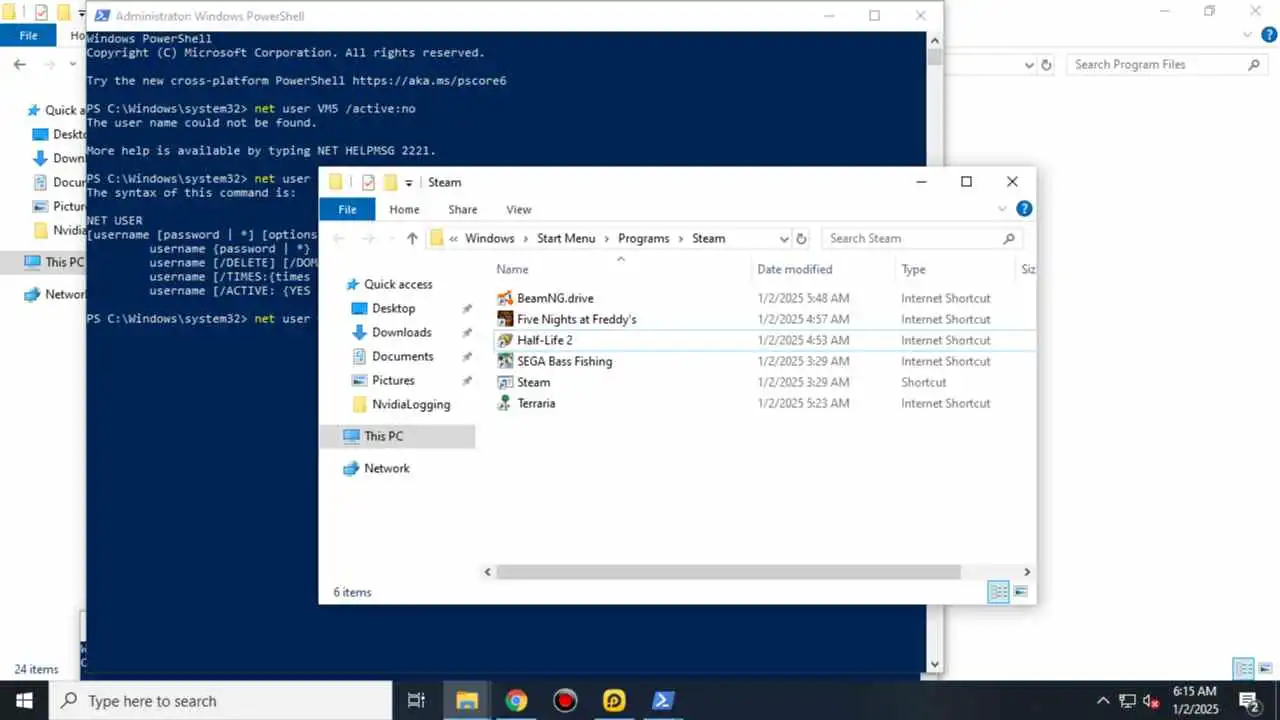Screen dimensions: 1280x720
Task: Select Quick access in Steam window navigation pane
Action: coord(398,284)
